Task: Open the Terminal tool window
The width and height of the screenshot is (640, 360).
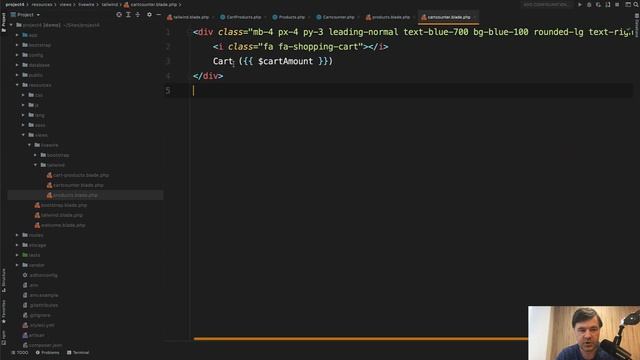Action: (x=78, y=353)
